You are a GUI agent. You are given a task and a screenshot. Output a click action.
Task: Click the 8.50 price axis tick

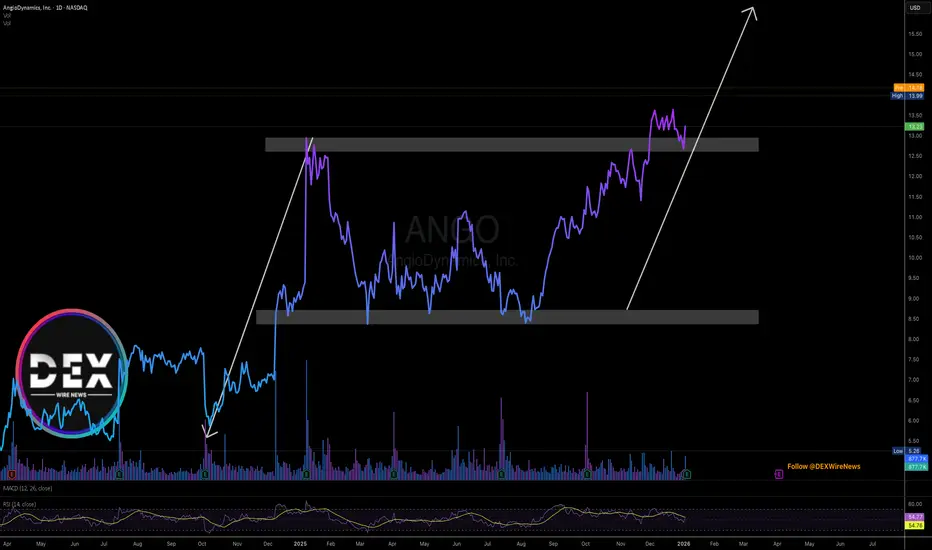(x=915, y=319)
